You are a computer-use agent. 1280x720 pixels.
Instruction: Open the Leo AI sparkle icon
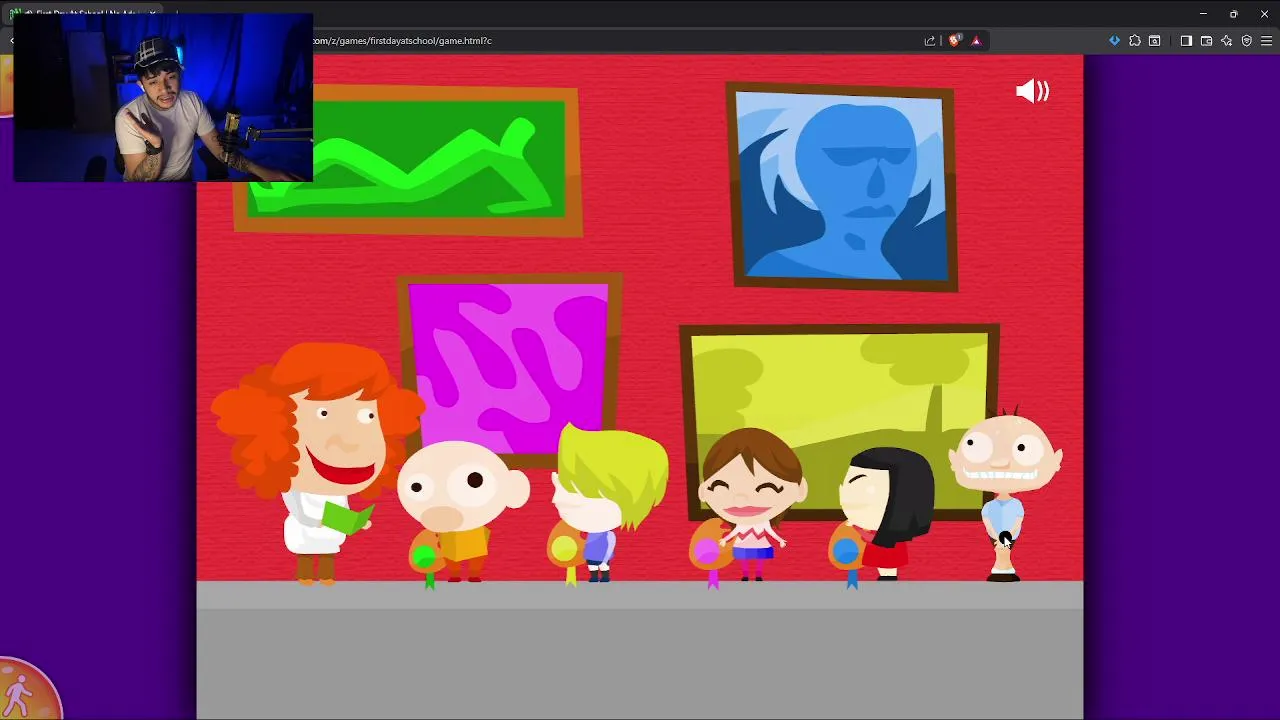(x=1227, y=41)
